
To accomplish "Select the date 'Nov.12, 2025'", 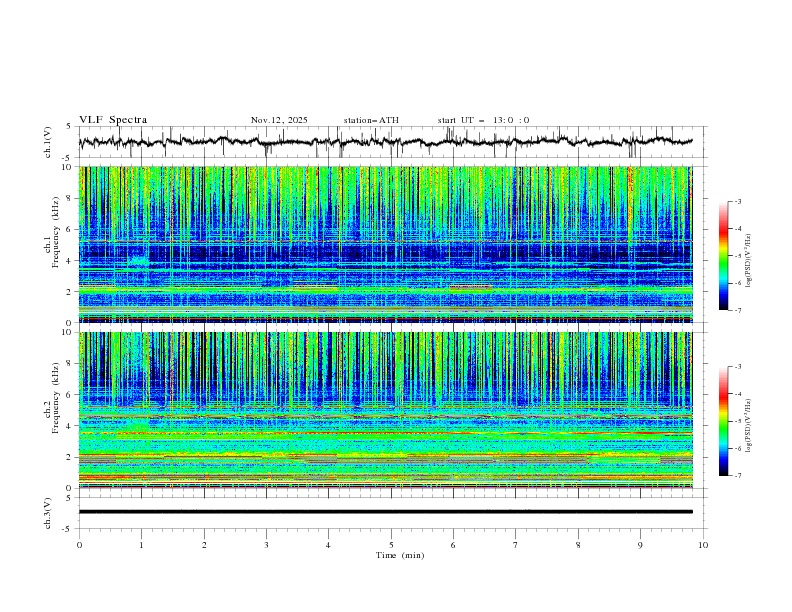I will point(279,120).
